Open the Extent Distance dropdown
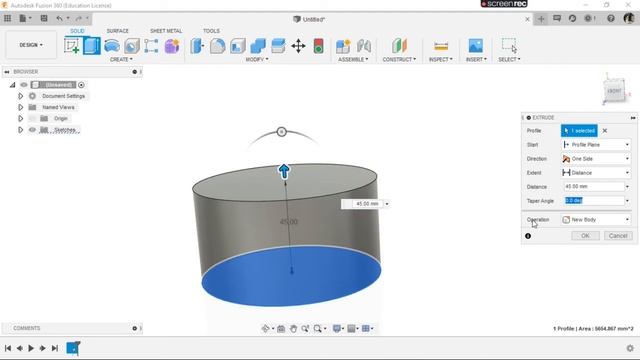 click(x=596, y=173)
